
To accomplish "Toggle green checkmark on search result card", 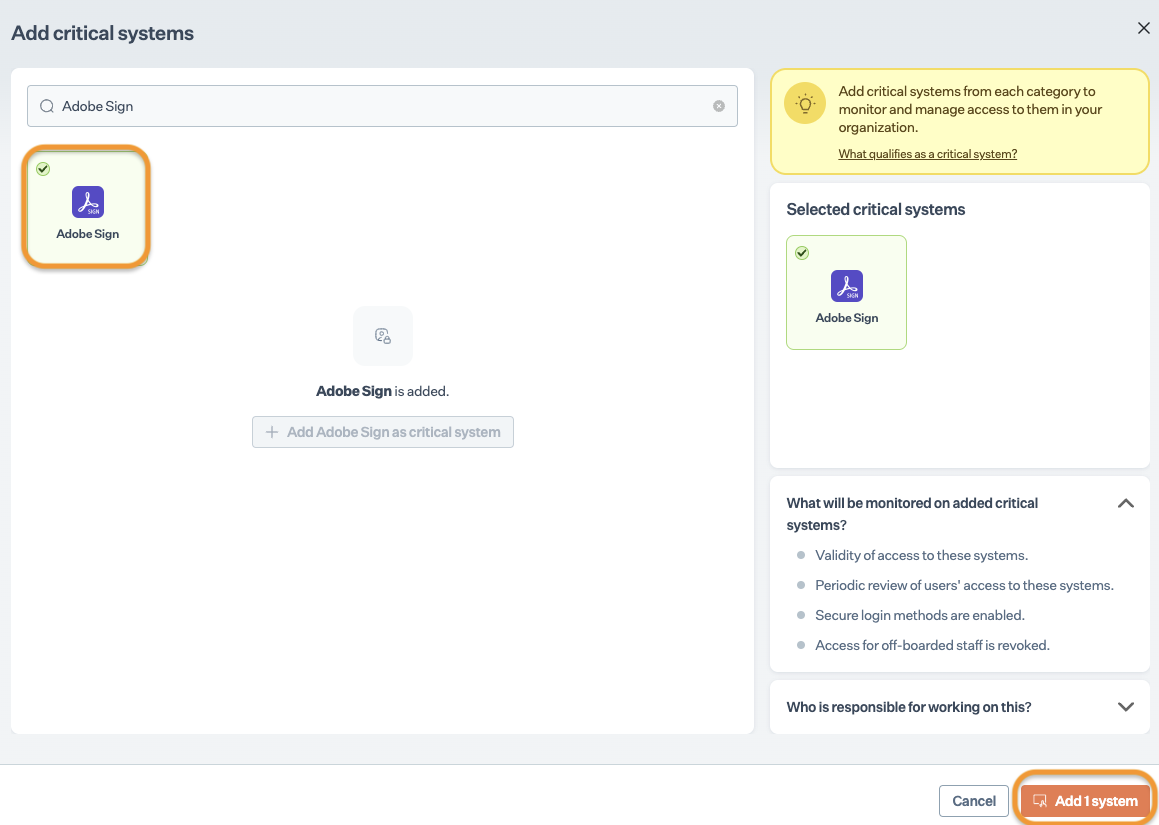I will click(x=43, y=169).
